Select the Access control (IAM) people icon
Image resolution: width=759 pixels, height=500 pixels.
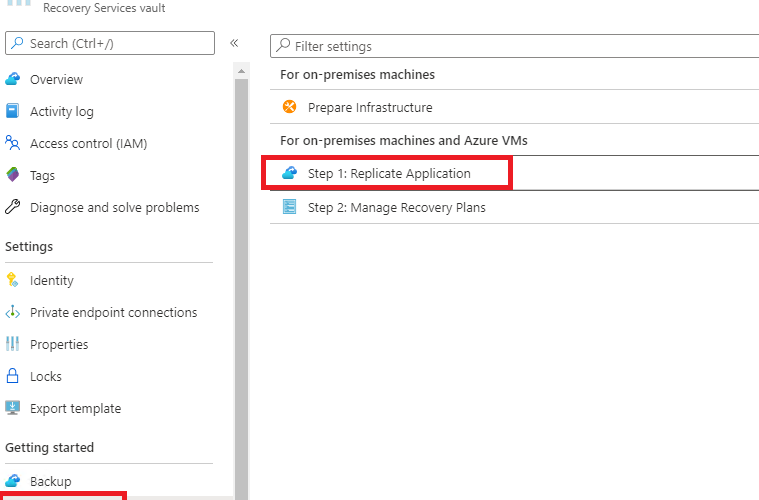click(x=13, y=143)
